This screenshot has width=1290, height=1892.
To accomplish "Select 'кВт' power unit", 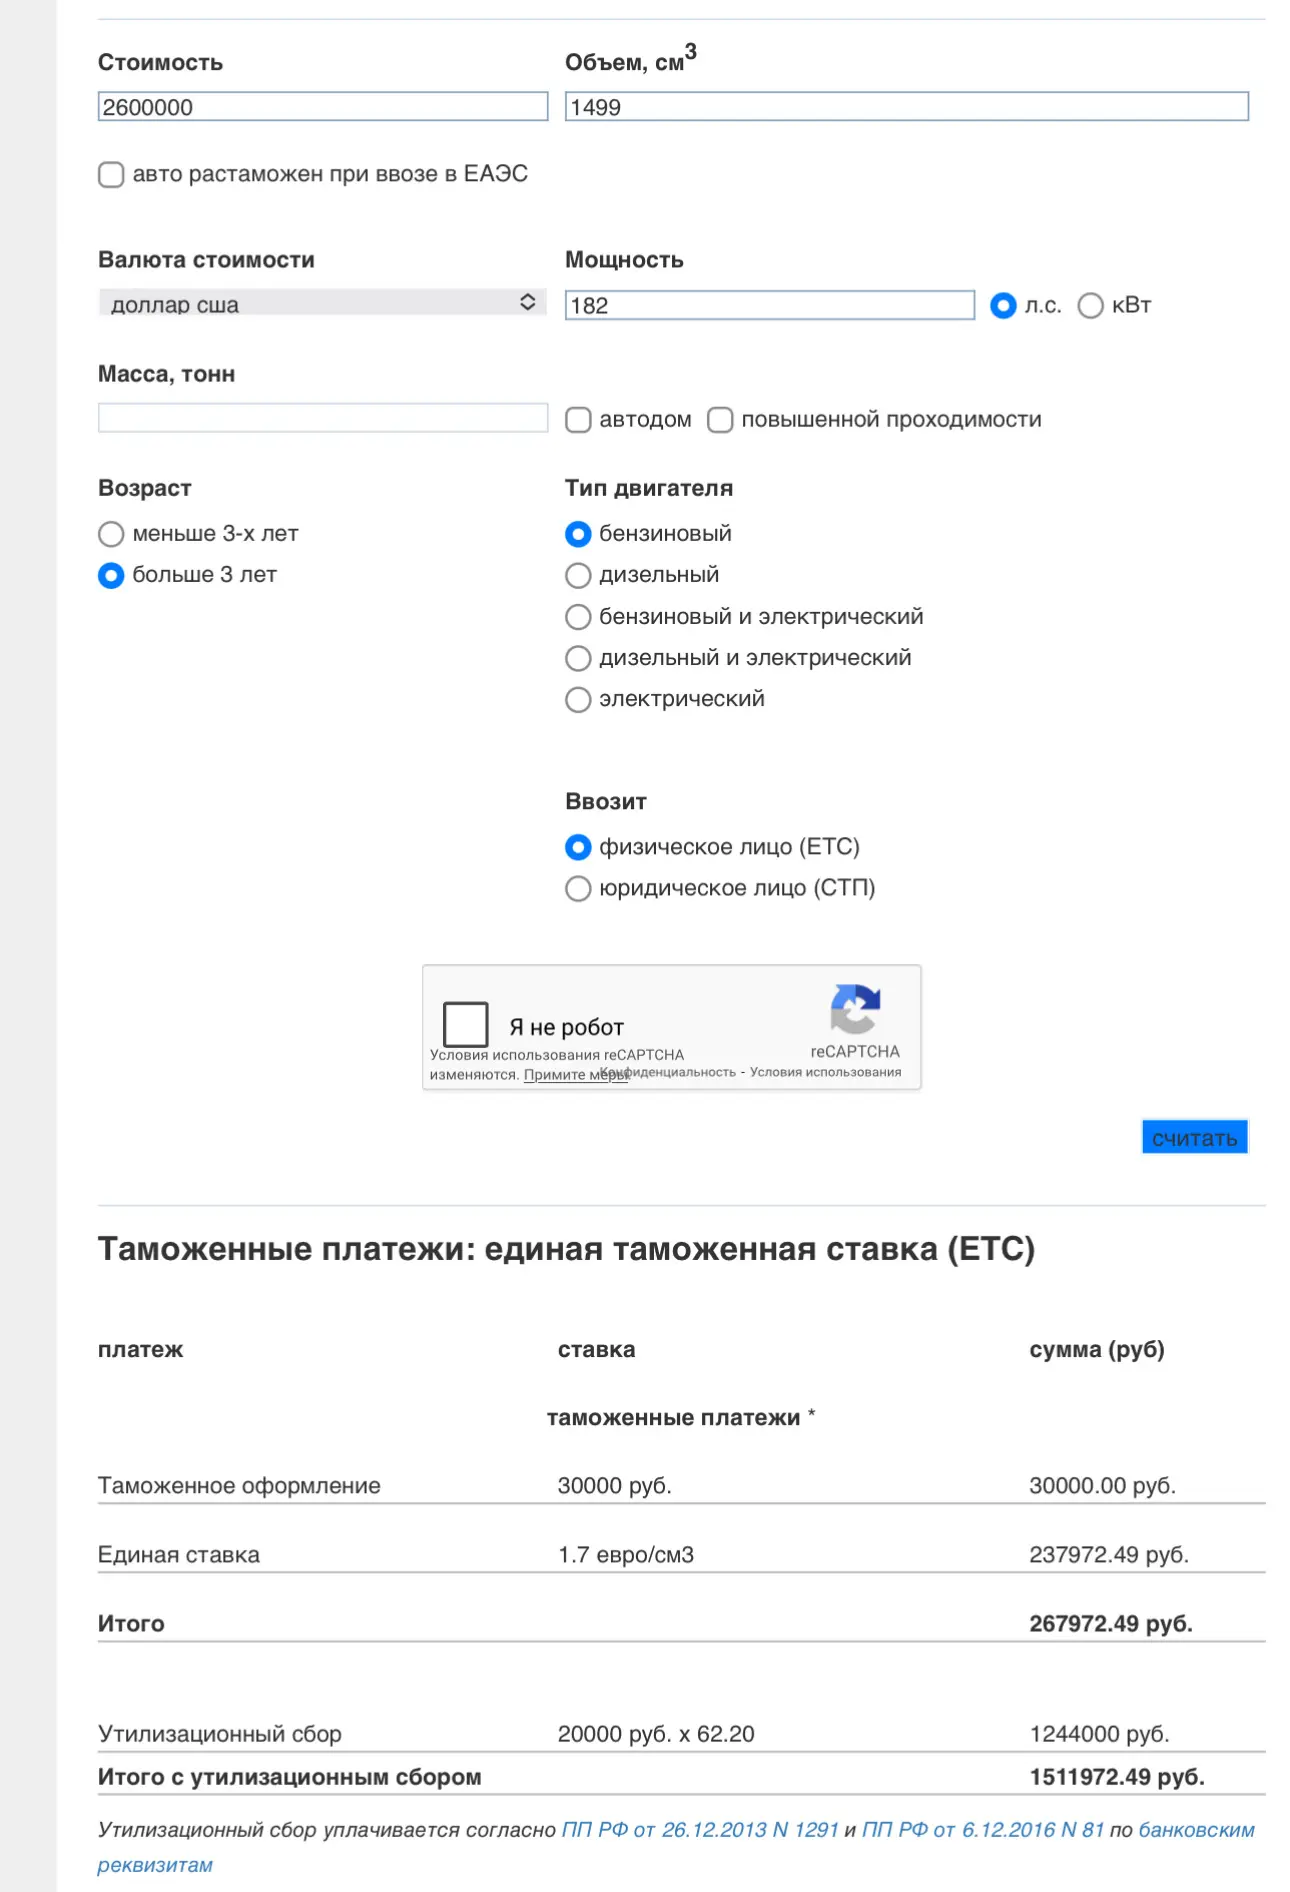I will pos(1090,306).
